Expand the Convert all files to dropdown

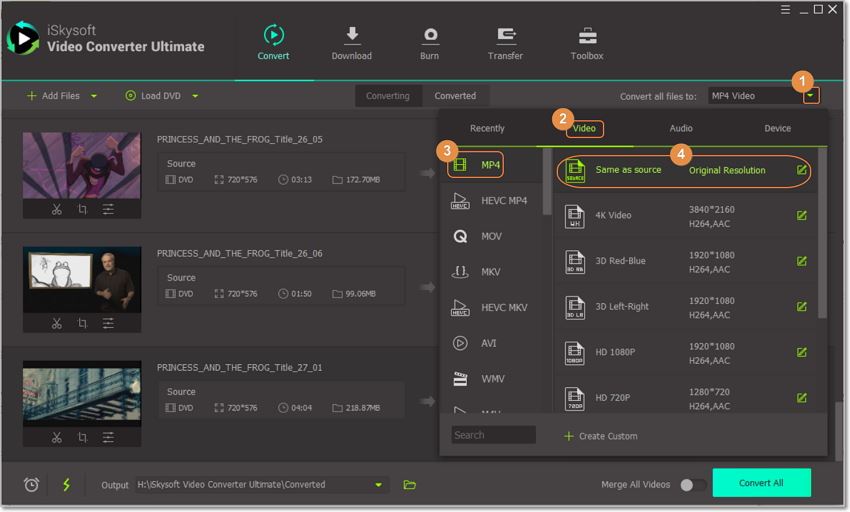811,96
